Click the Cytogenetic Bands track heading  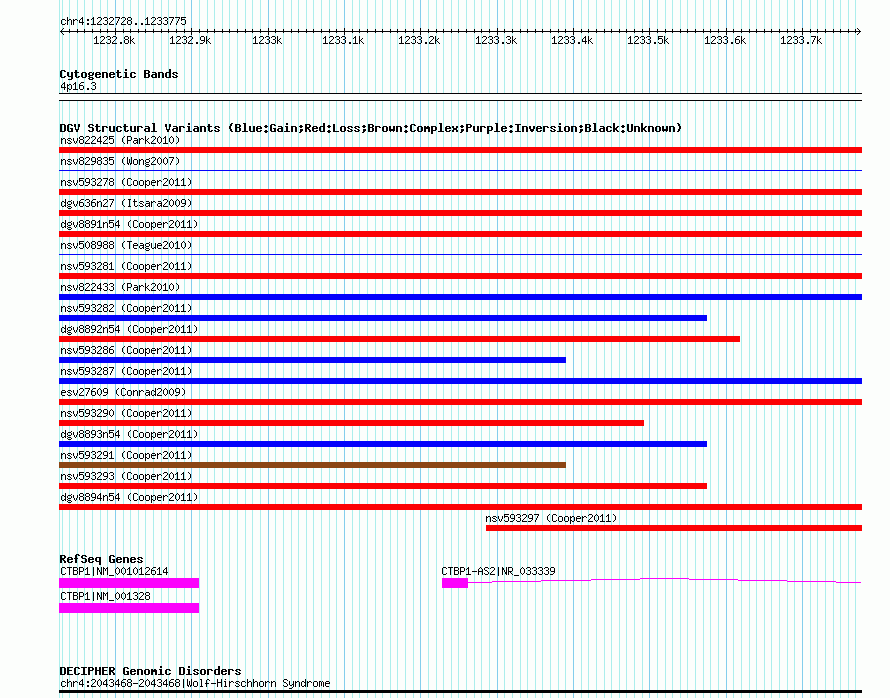pos(119,74)
